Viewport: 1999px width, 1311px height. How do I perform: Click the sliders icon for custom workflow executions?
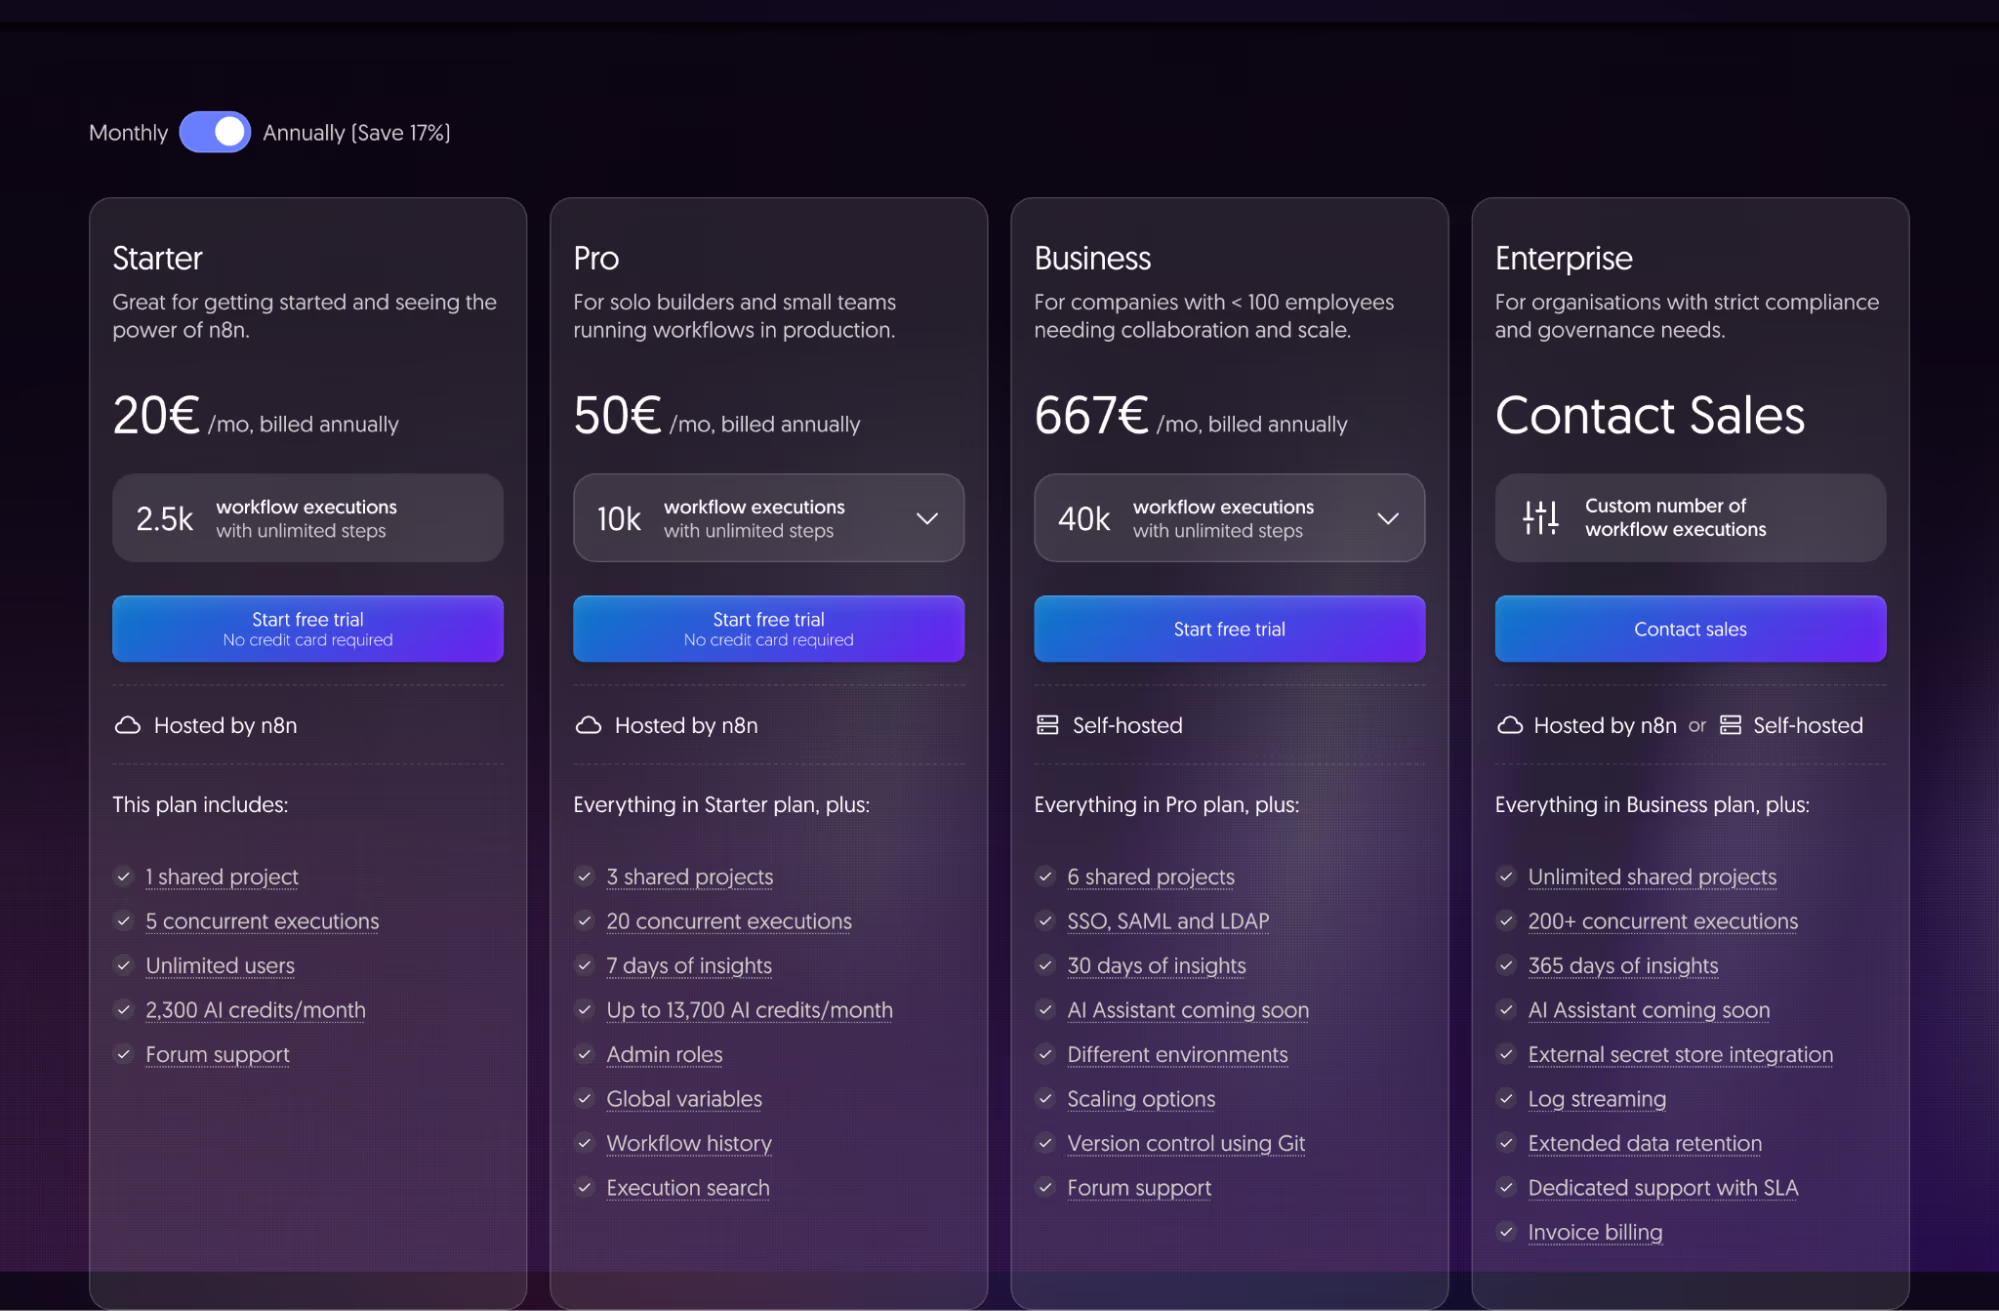pos(1540,517)
